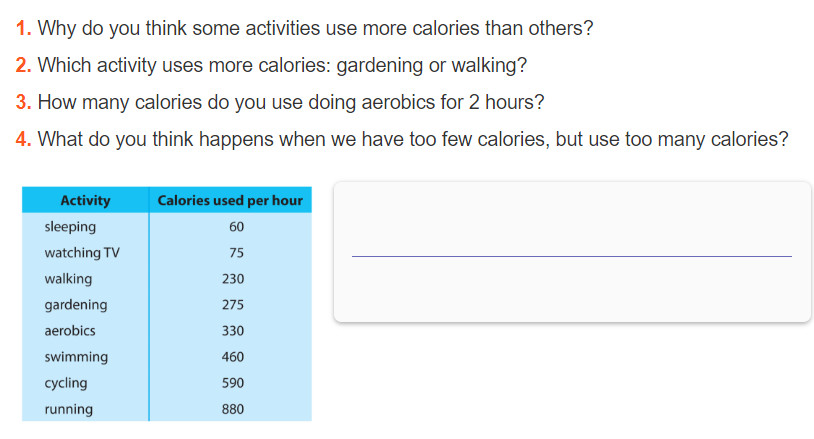
Task: Select the Calories used per hour header
Action: click(230, 200)
